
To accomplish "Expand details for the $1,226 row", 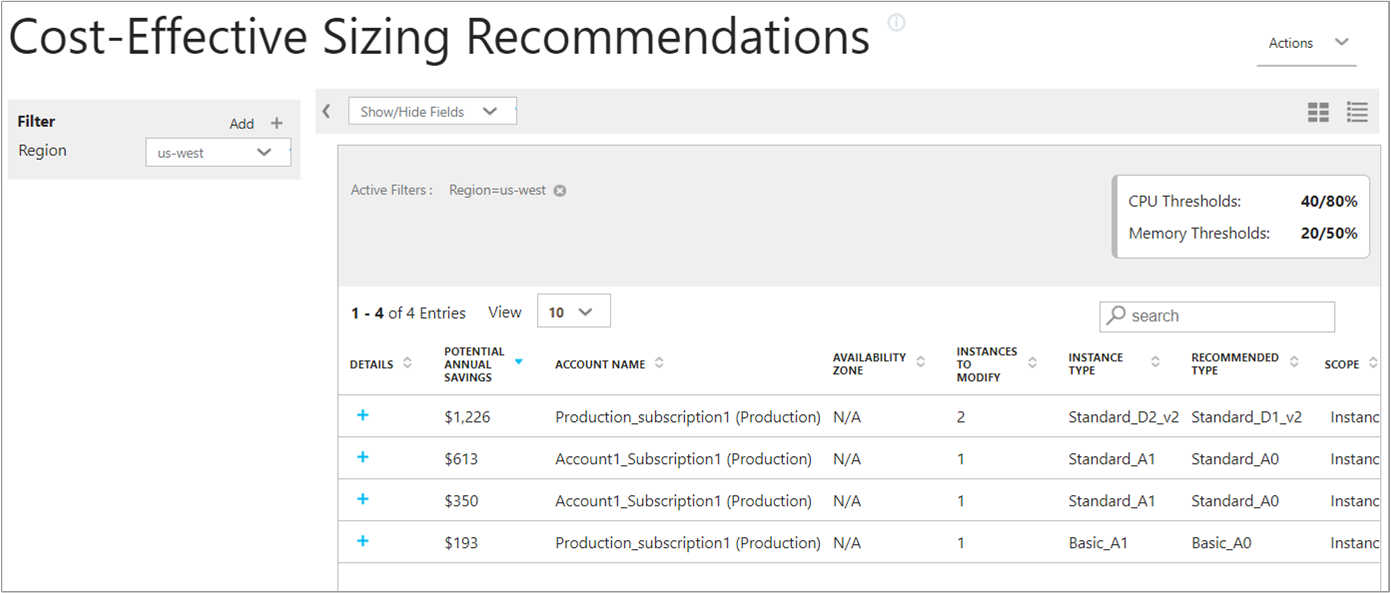I will pos(362,415).
